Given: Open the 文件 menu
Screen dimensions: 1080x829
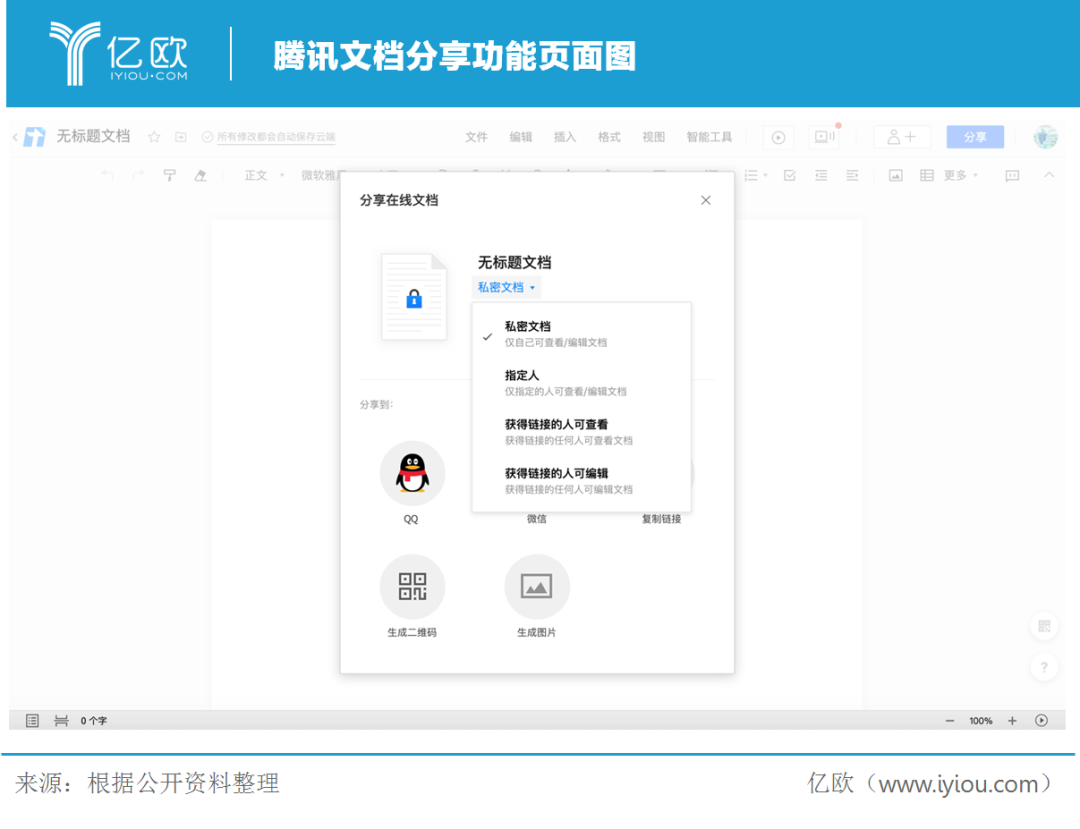Looking at the screenshot, I should (x=476, y=137).
